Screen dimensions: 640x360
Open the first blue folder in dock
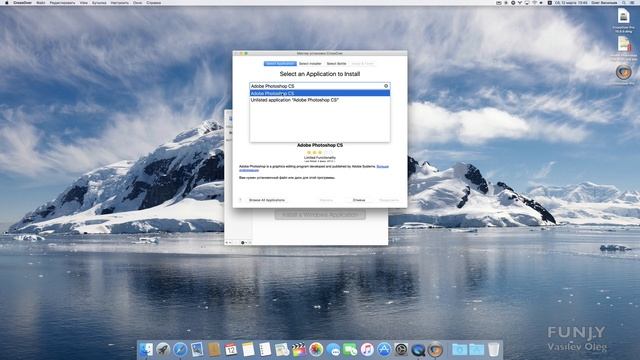(460, 350)
